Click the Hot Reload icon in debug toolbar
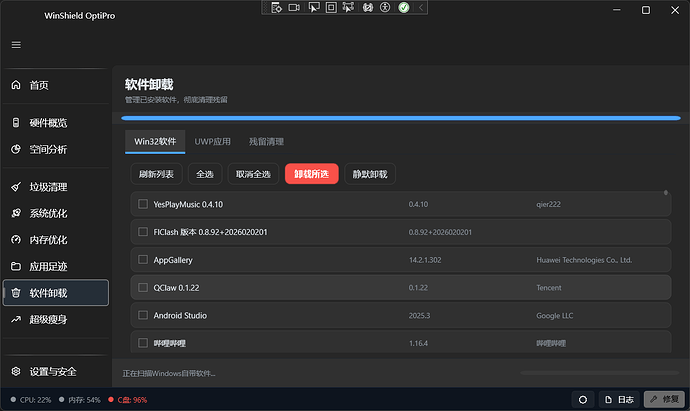 pyautogui.click(x=368, y=7)
